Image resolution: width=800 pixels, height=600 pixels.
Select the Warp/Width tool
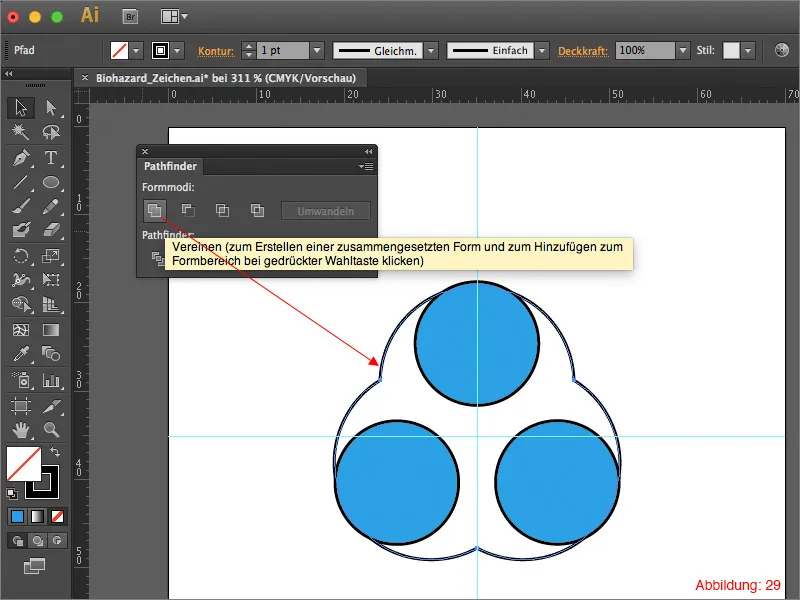pos(21,280)
